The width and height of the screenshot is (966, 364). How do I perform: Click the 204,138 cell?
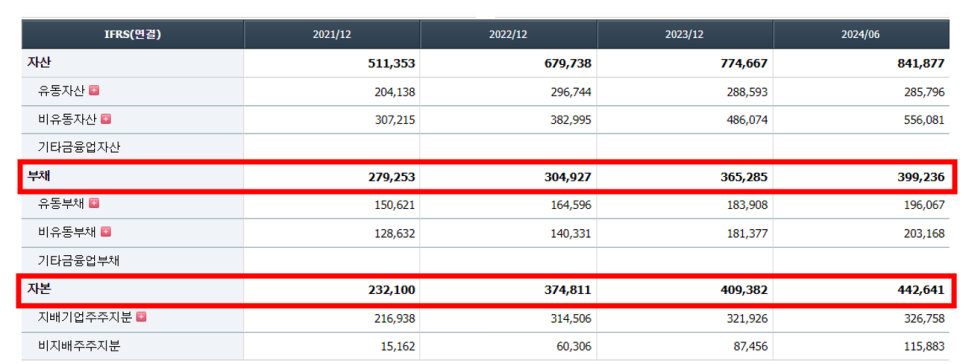tap(395, 92)
